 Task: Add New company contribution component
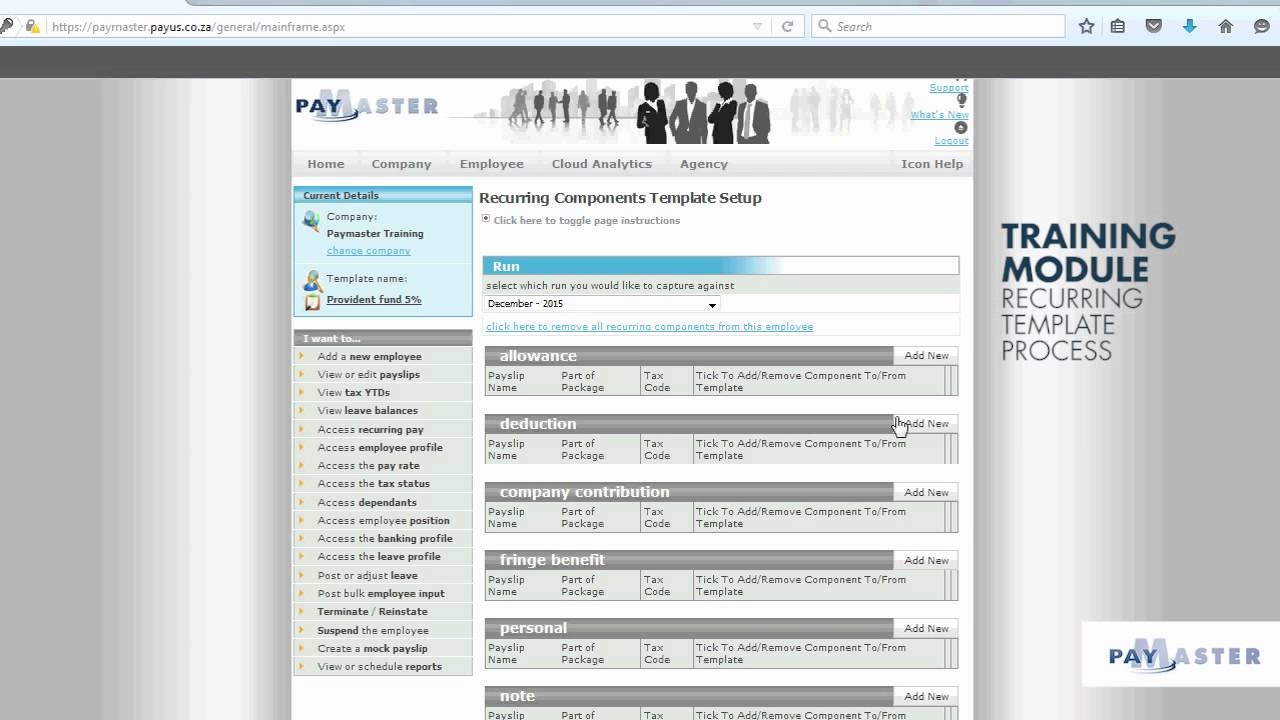click(x=926, y=492)
